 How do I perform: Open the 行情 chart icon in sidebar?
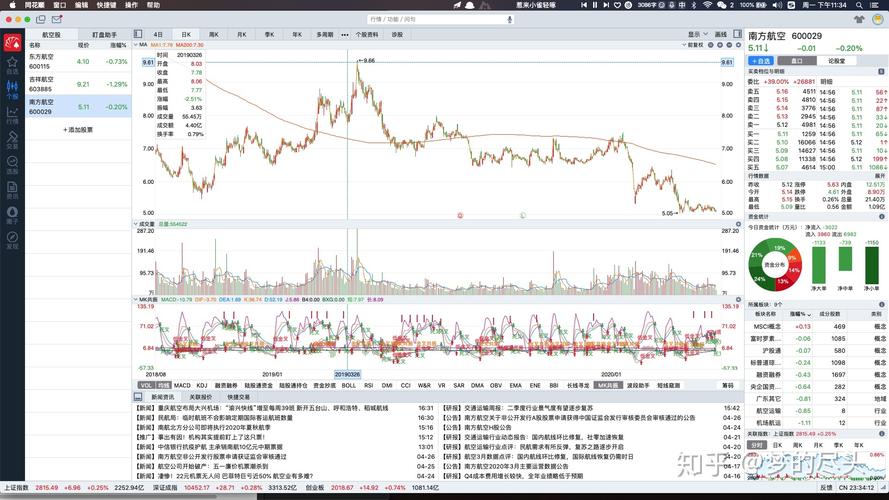12,115
